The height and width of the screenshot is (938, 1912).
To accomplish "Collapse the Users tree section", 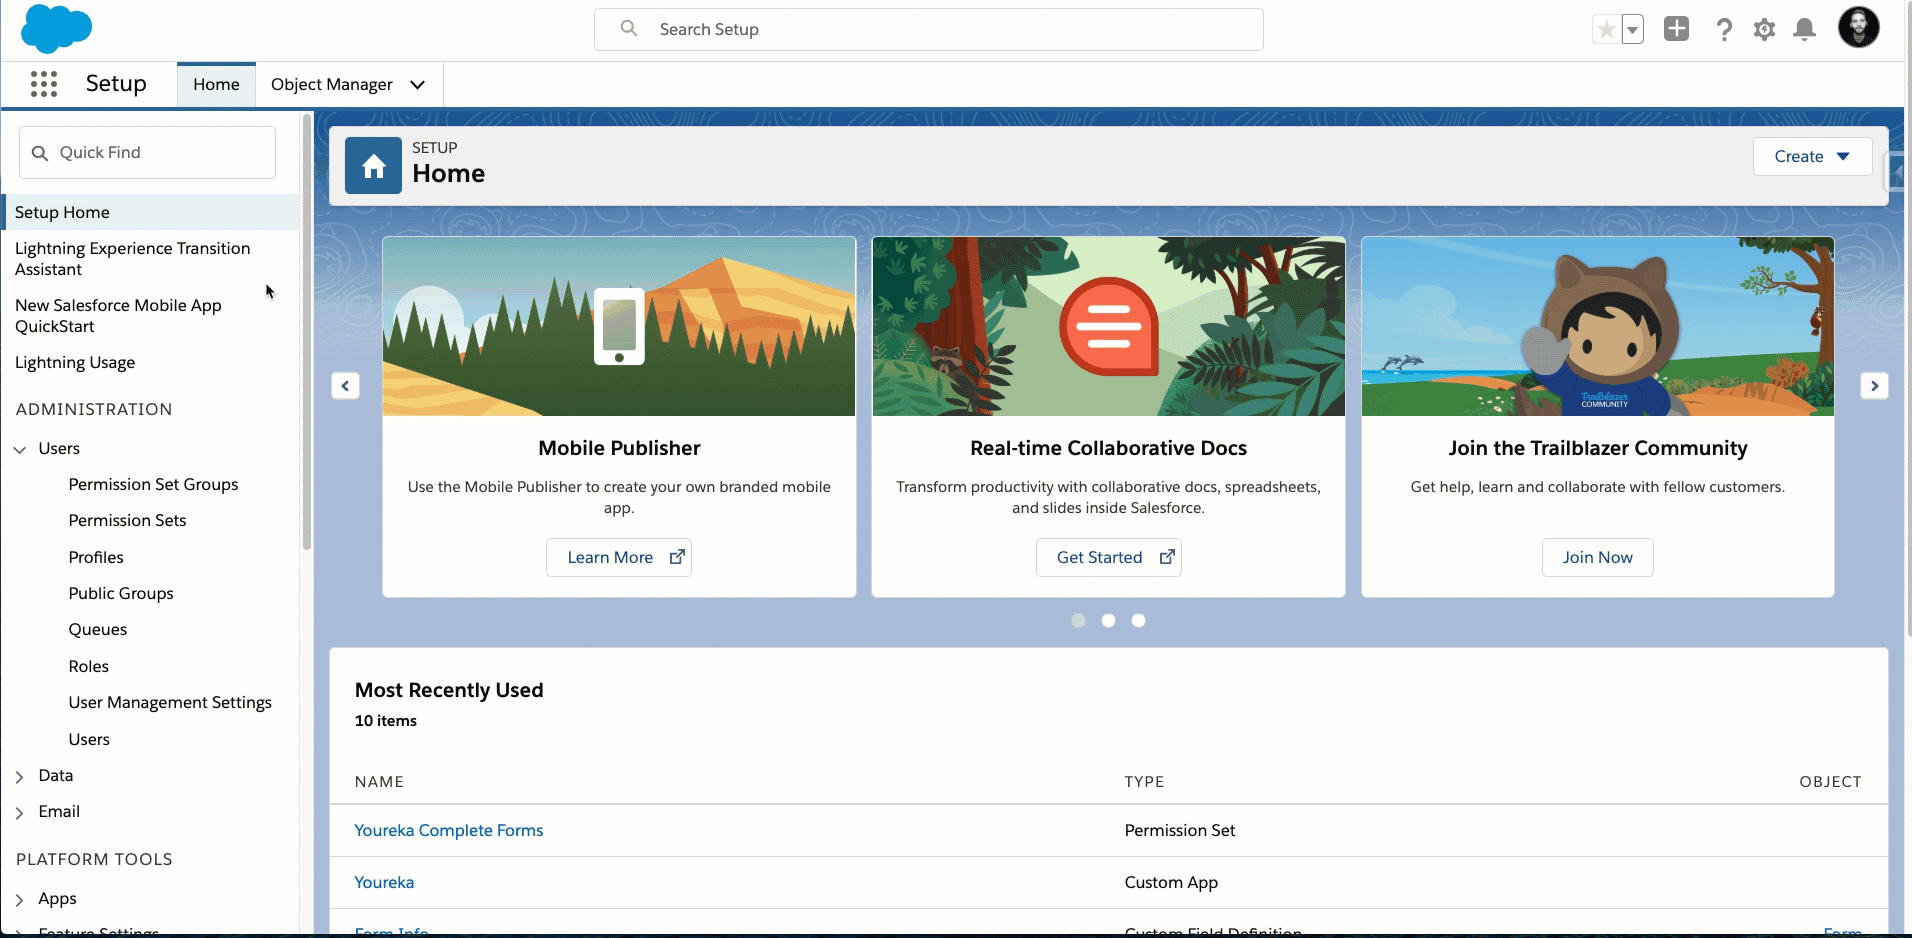I will 20,449.
